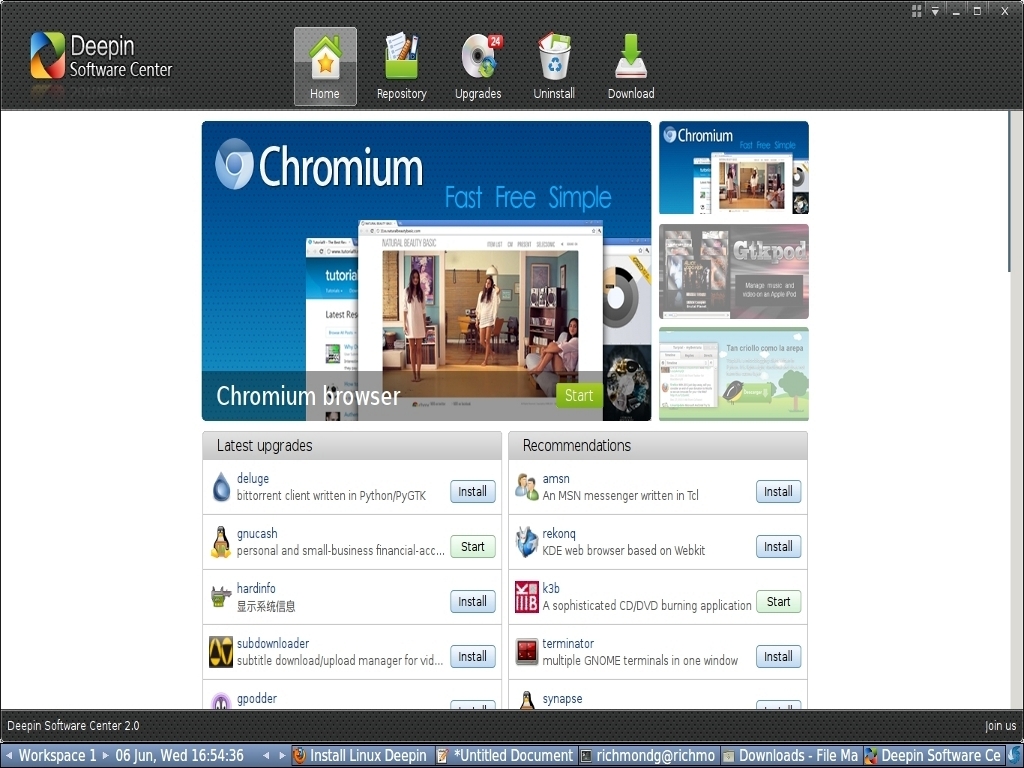The width and height of the screenshot is (1024, 768).
Task: Click the rekonq browser icon
Action: [x=526, y=542]
